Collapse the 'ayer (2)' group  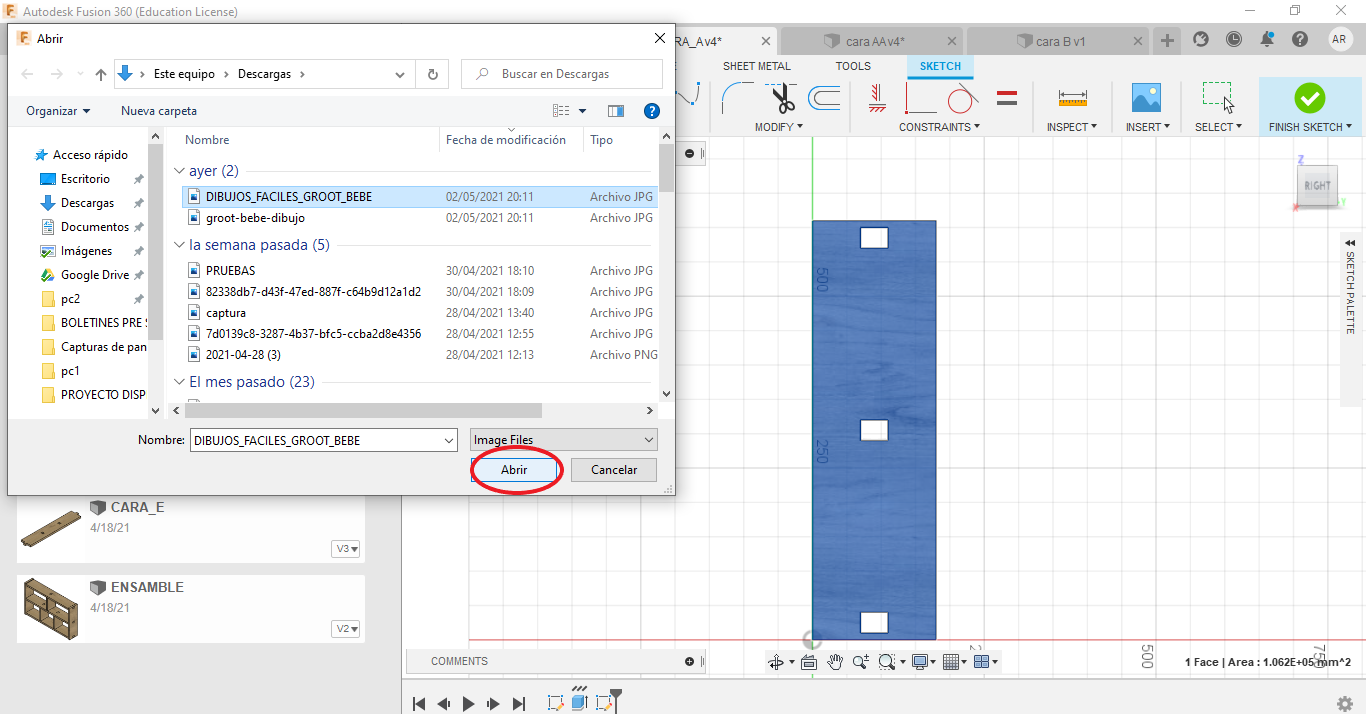[180, 171]
